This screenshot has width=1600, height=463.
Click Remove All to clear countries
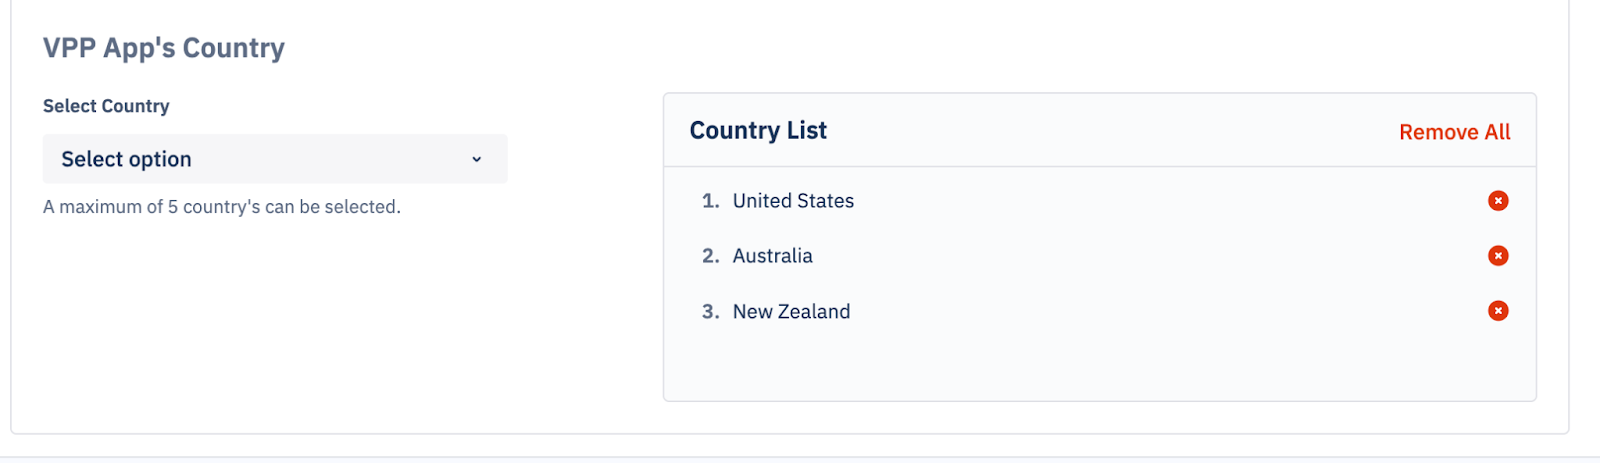(1454, 132)
